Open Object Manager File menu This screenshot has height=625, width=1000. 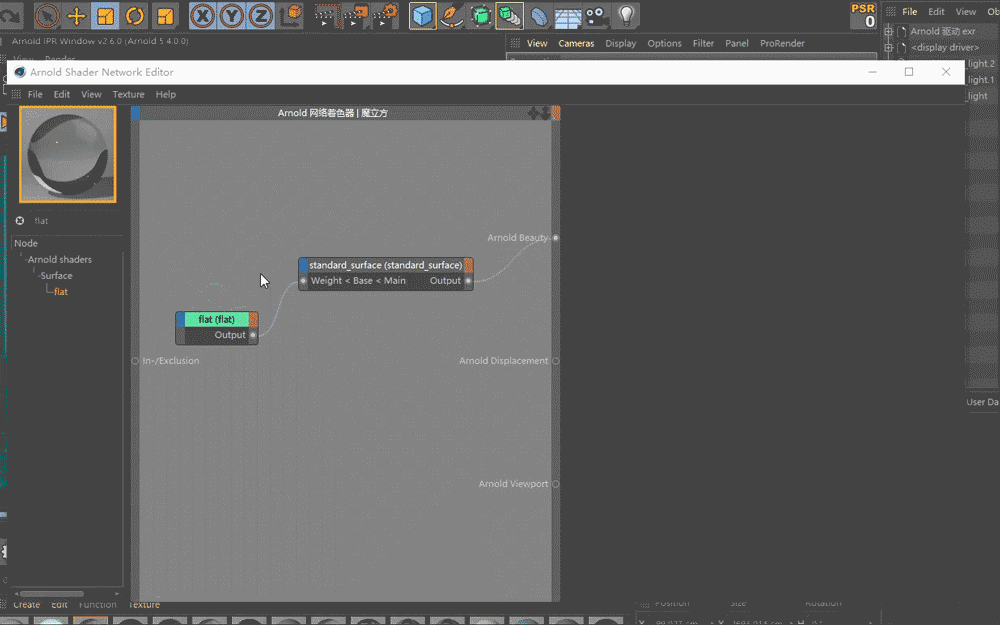coord(909,11)
